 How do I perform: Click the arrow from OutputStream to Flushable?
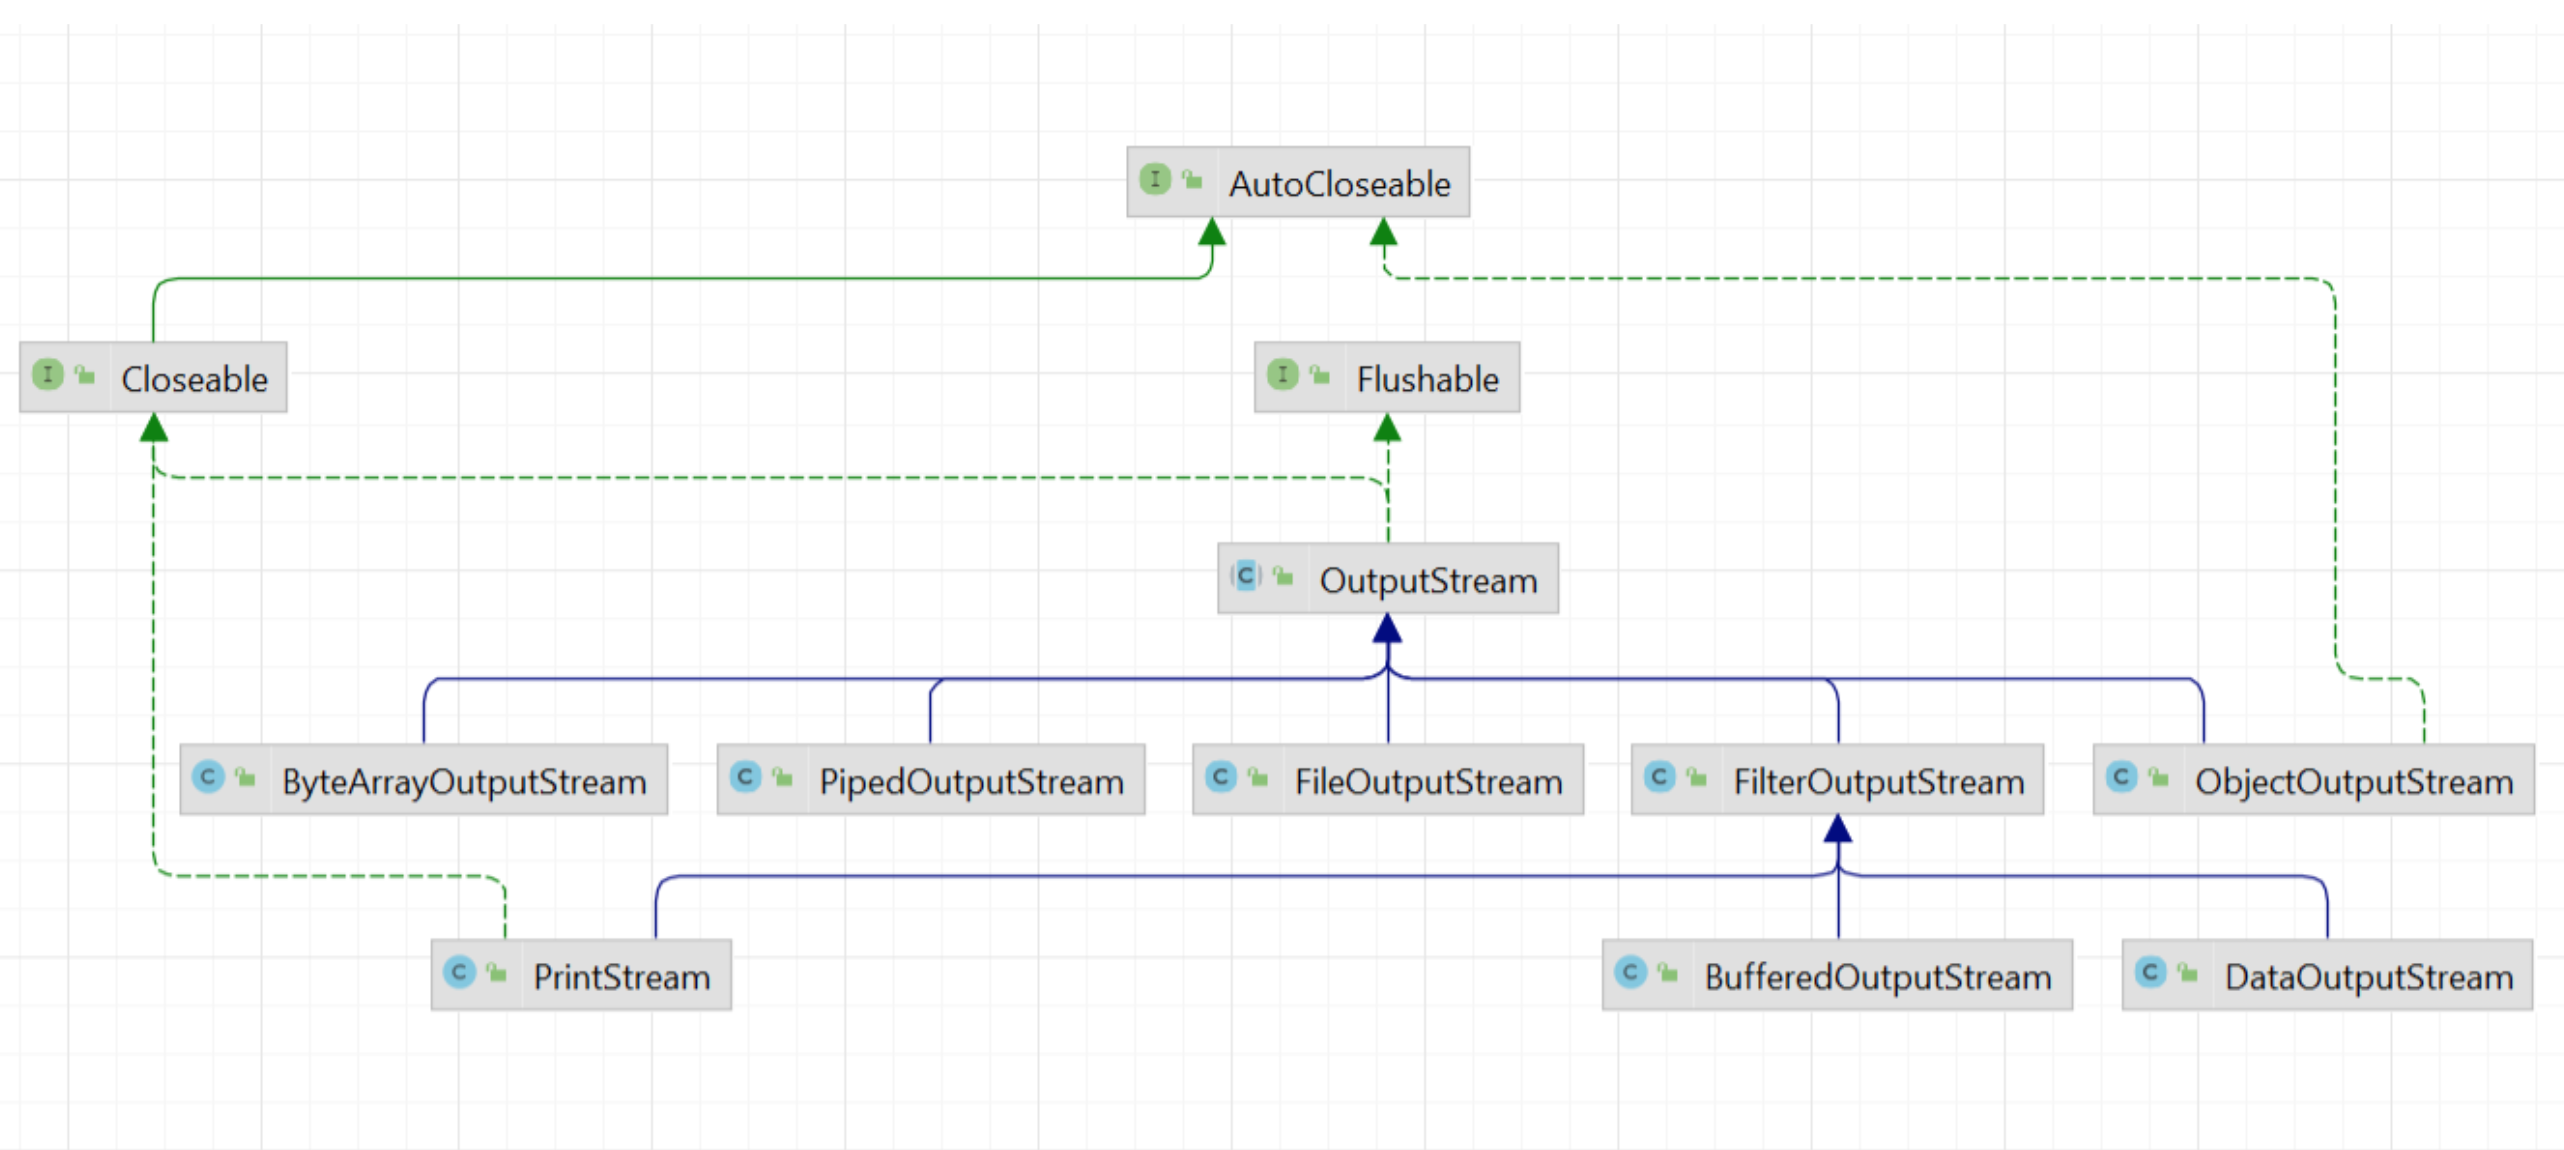[1386, 430]
